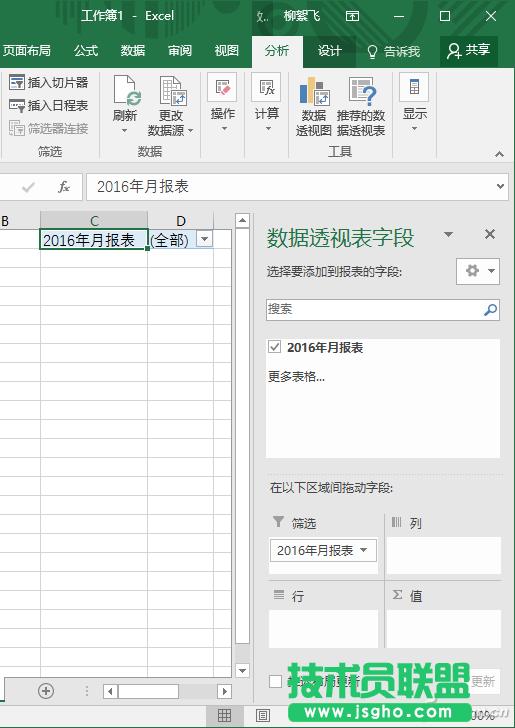The width and height of the screenshot is (515, 728).
Task: Close the PivotTable Fields pane
Action: pos(489,234)
